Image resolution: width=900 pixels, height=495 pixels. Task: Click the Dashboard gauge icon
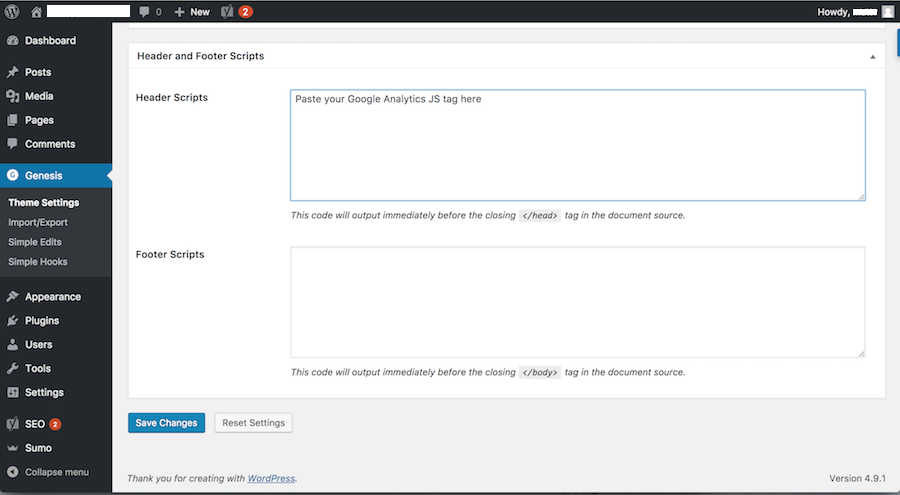coord(12,41)
